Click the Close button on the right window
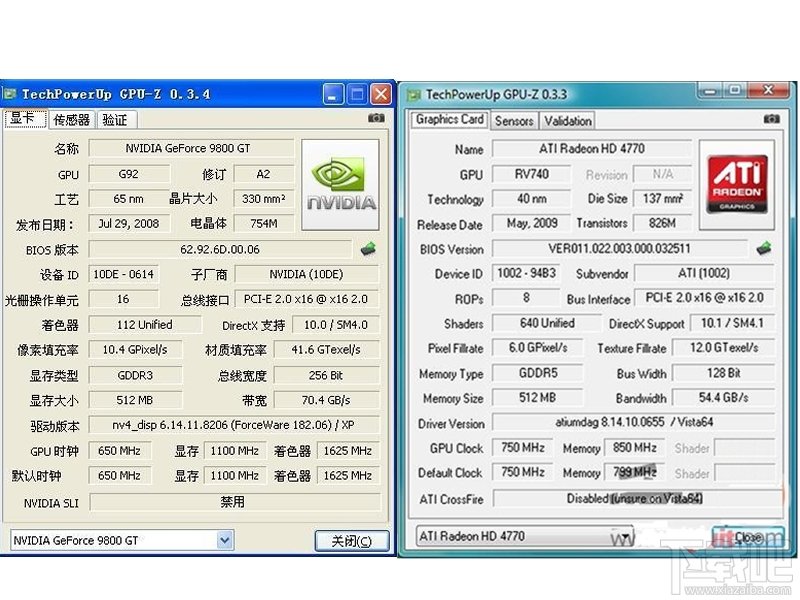Viewport: 800px width, 600px height. [x=748, y=536]
